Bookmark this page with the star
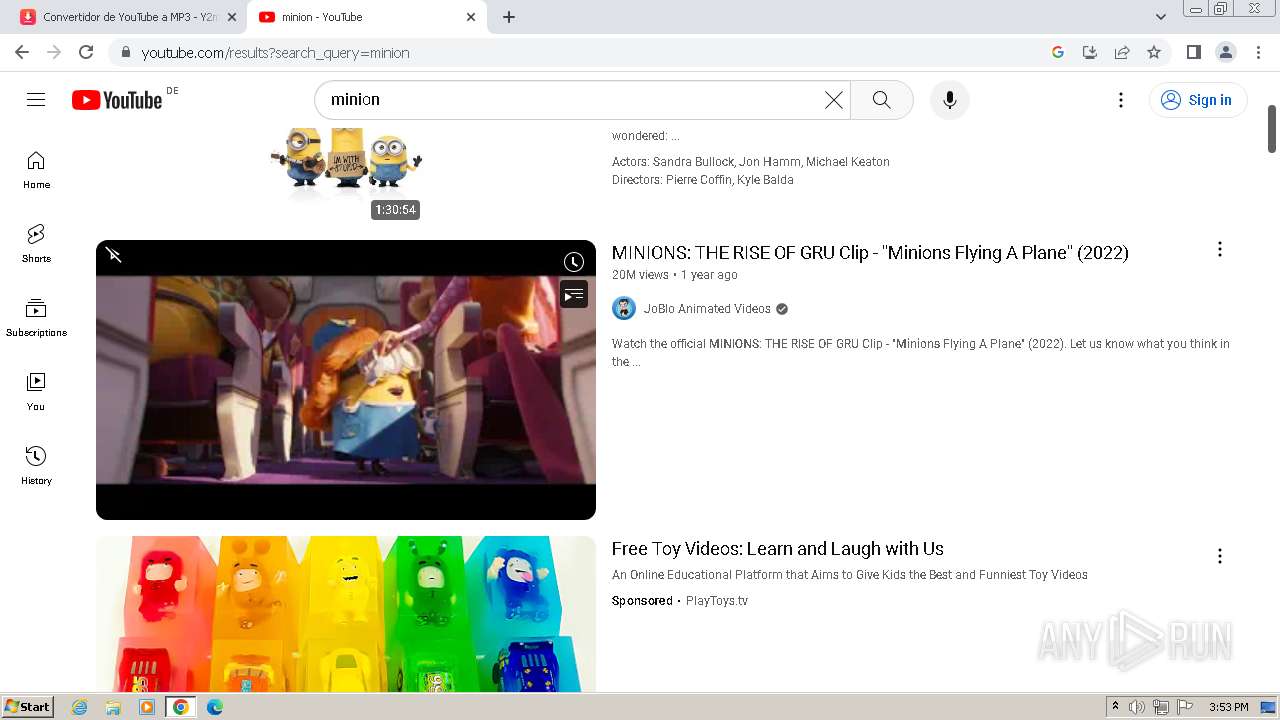Viewport: 1280px width, 720px height. pos(1154,52)
